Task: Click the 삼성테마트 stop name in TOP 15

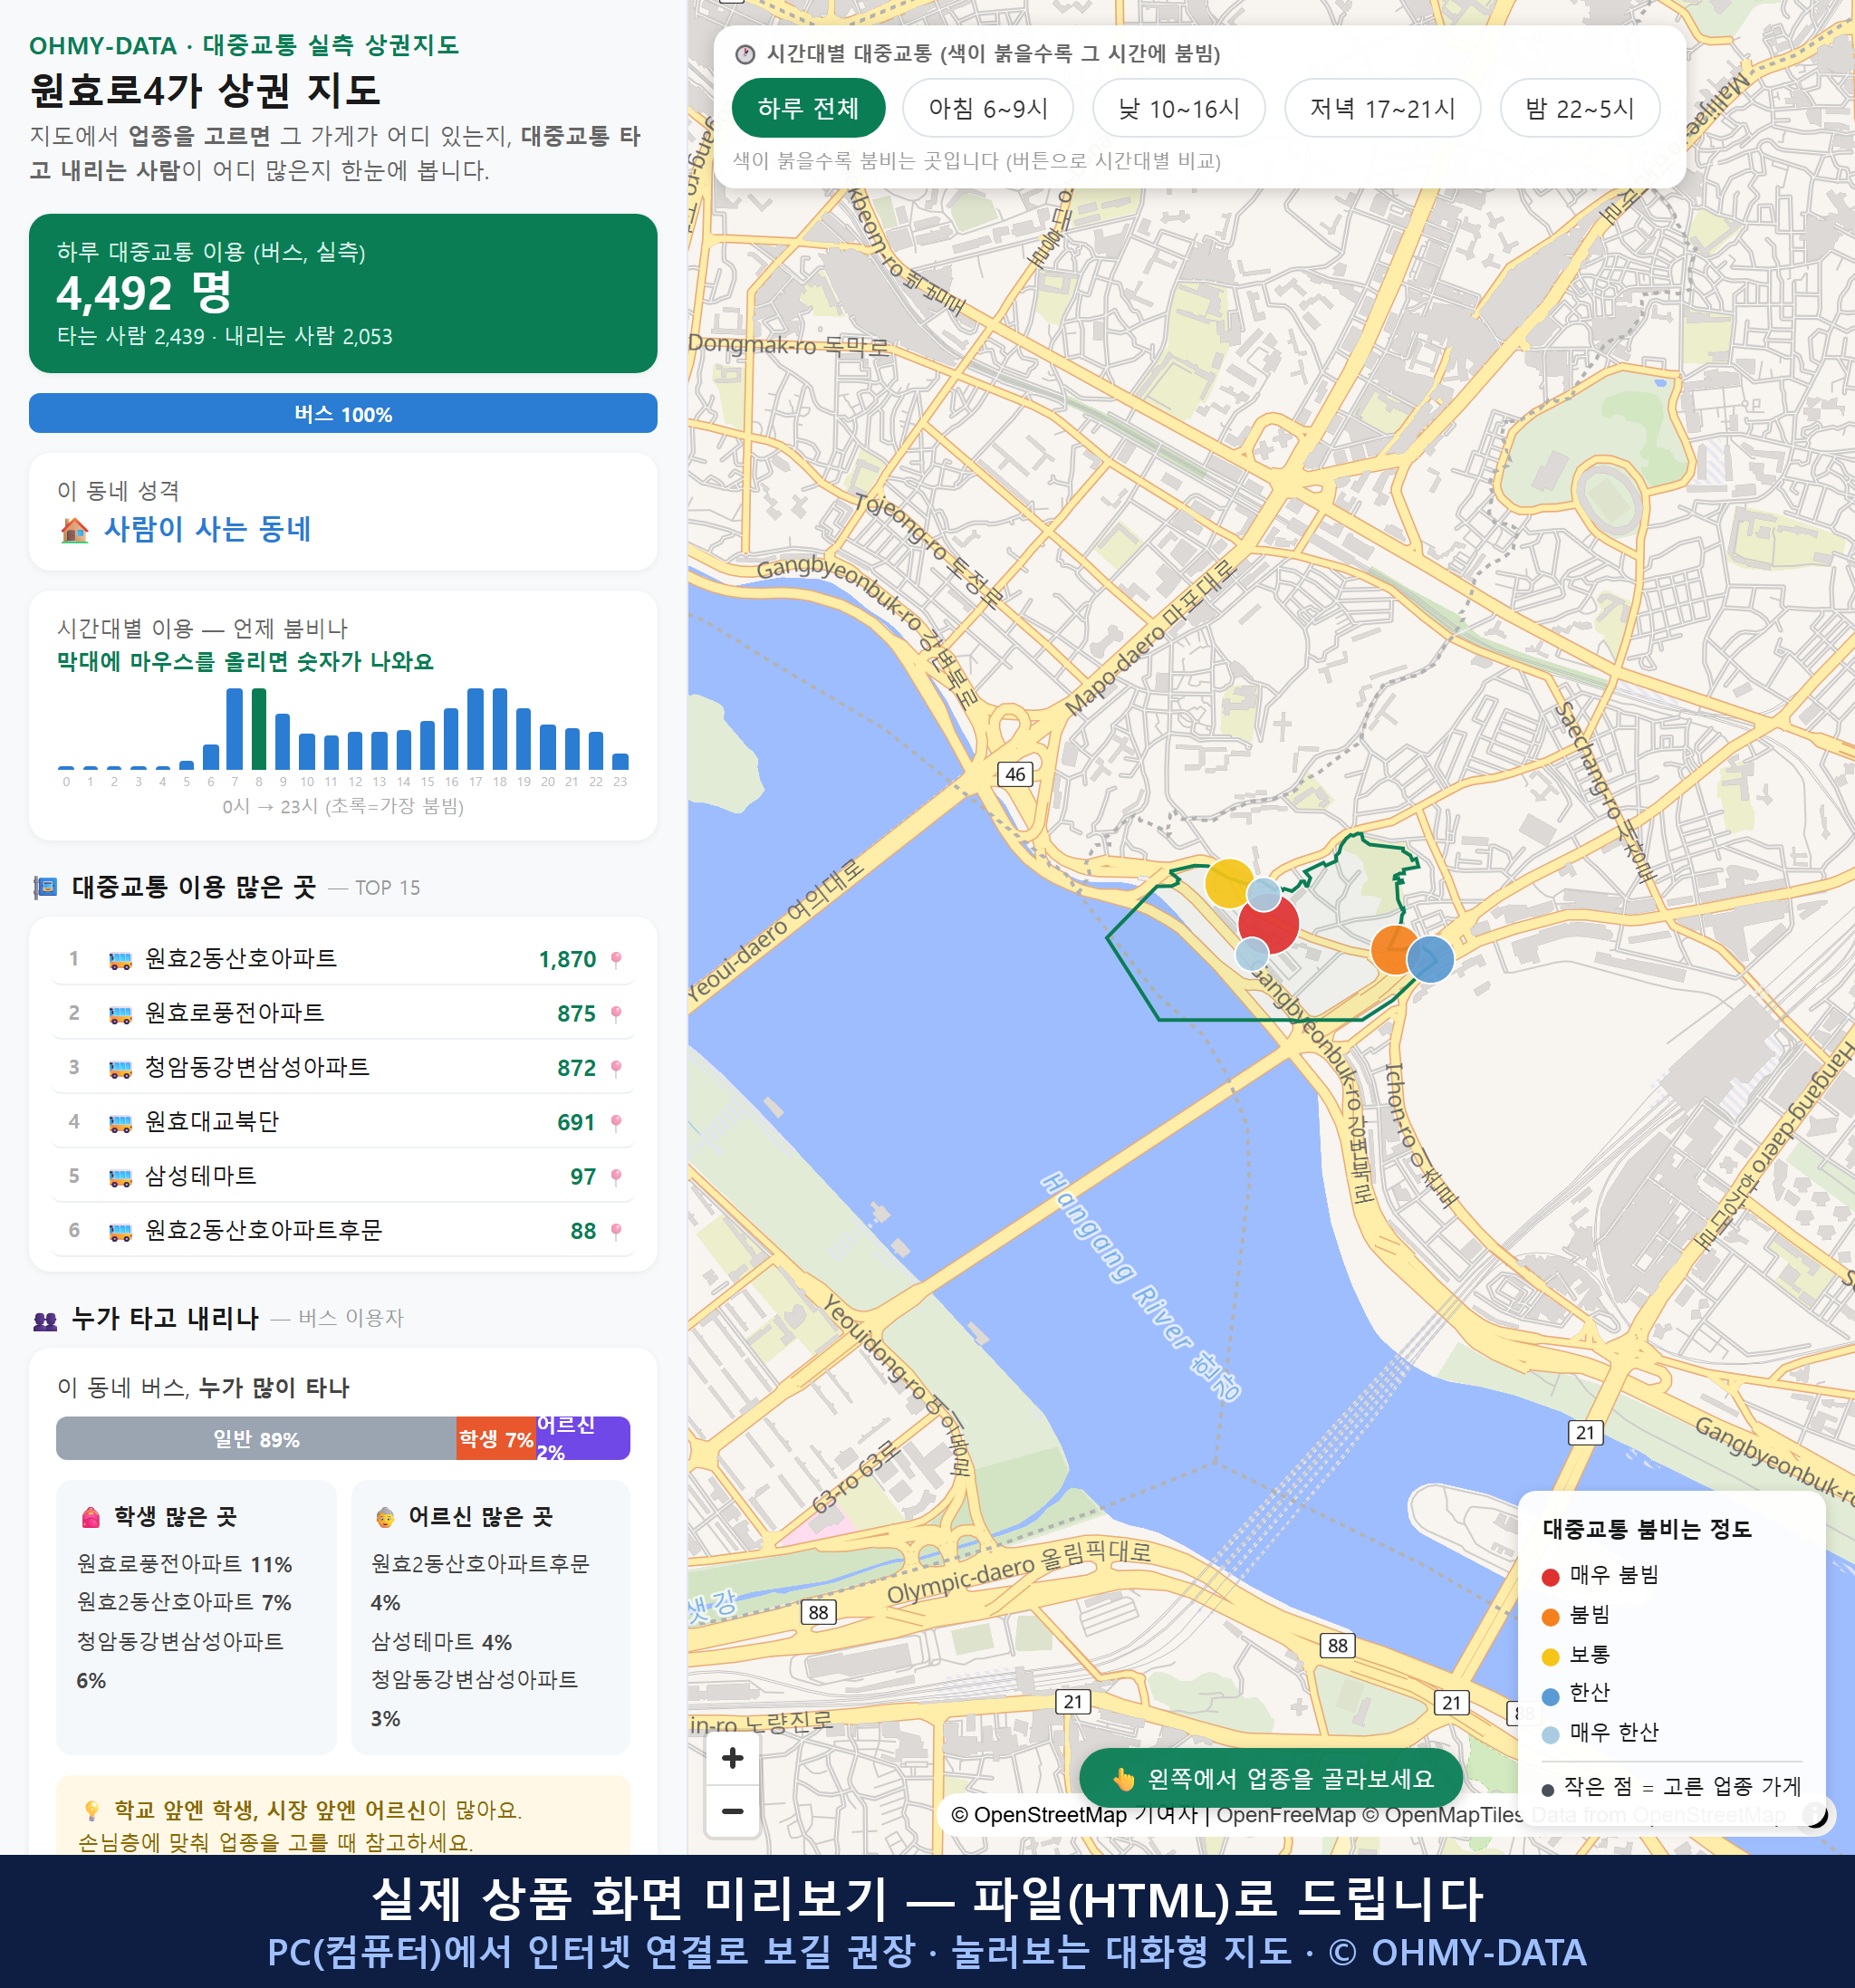Action: click(201, 1175)
